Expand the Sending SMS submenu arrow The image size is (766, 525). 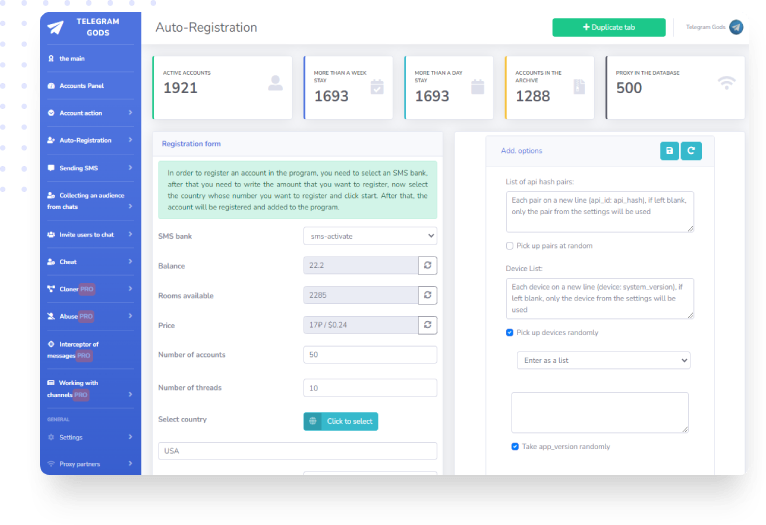point(130,168)
